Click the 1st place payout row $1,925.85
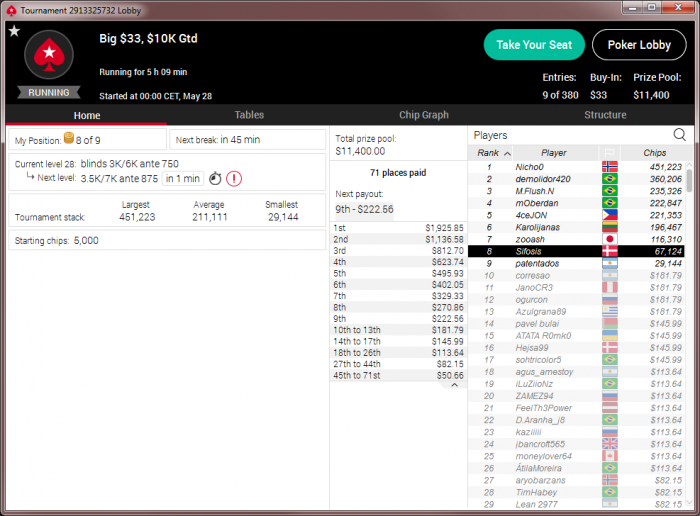Image resolution: width=700 pixels, height=516 pixels. [x=398, y=228]
